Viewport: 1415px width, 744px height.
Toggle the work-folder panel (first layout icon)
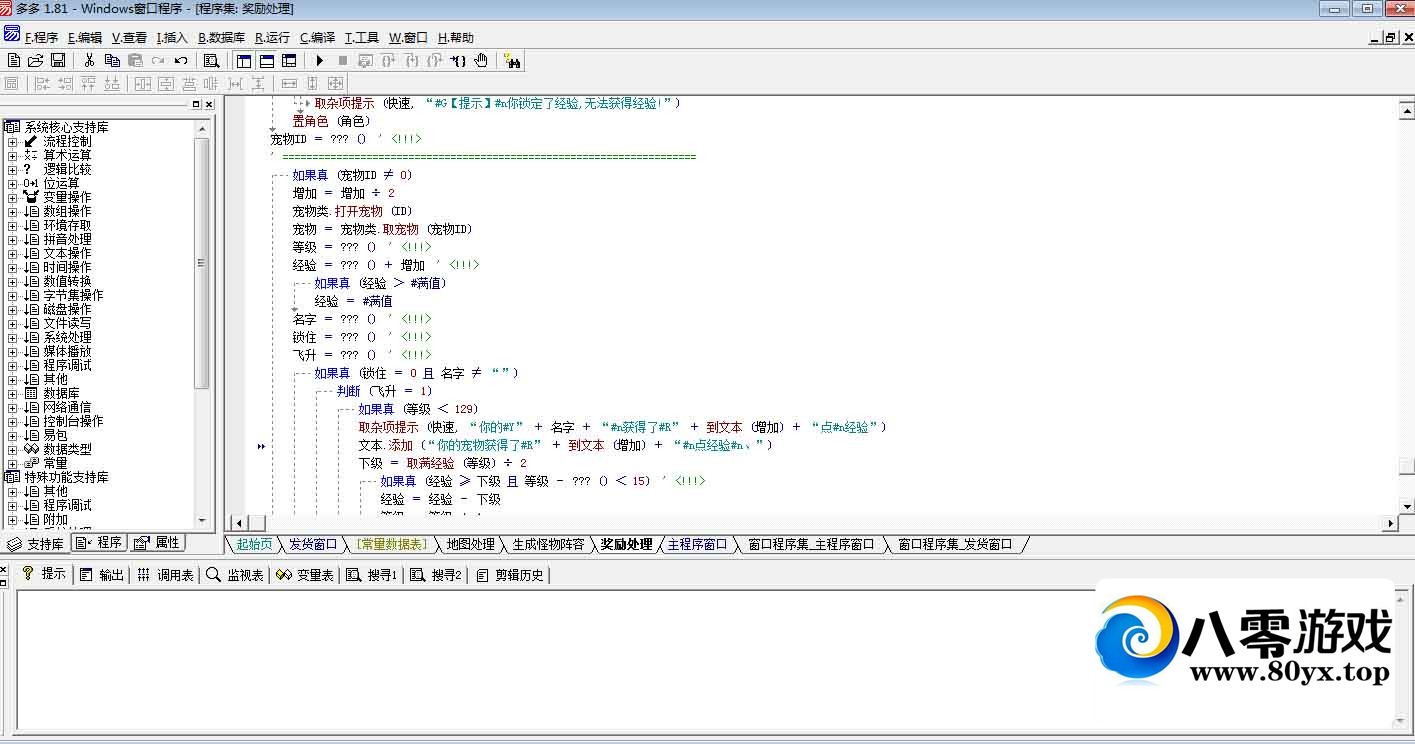(x=243, y=61)
